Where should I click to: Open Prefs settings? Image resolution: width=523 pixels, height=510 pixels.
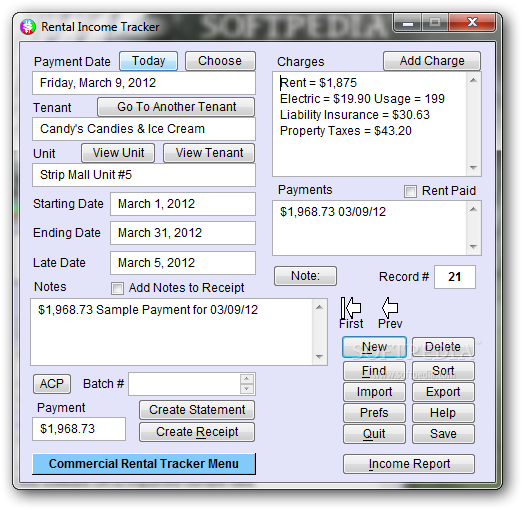tap(374, 413)
